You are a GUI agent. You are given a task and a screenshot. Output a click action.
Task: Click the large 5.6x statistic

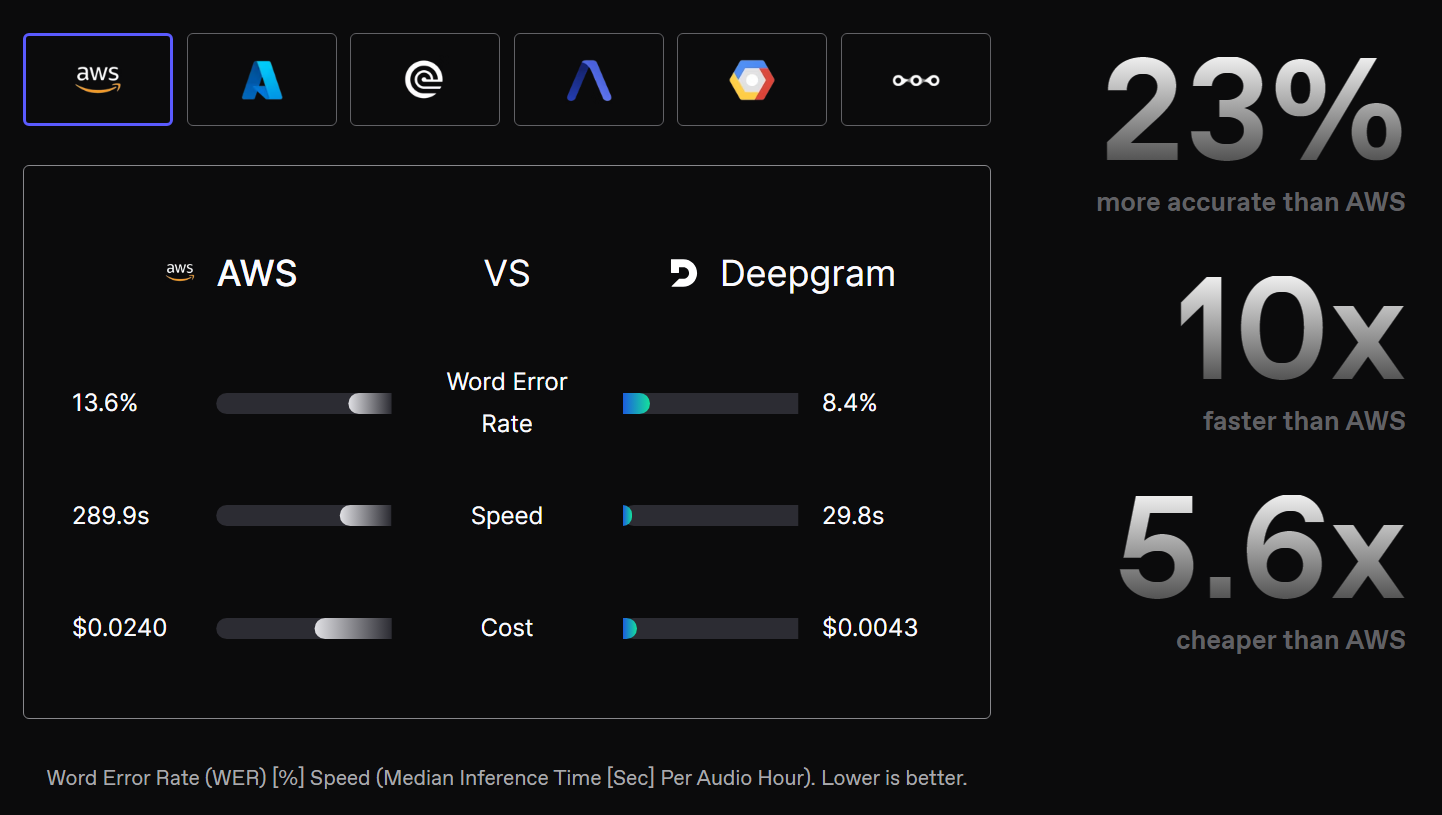pyautogui.click(x=1261, y=549)
